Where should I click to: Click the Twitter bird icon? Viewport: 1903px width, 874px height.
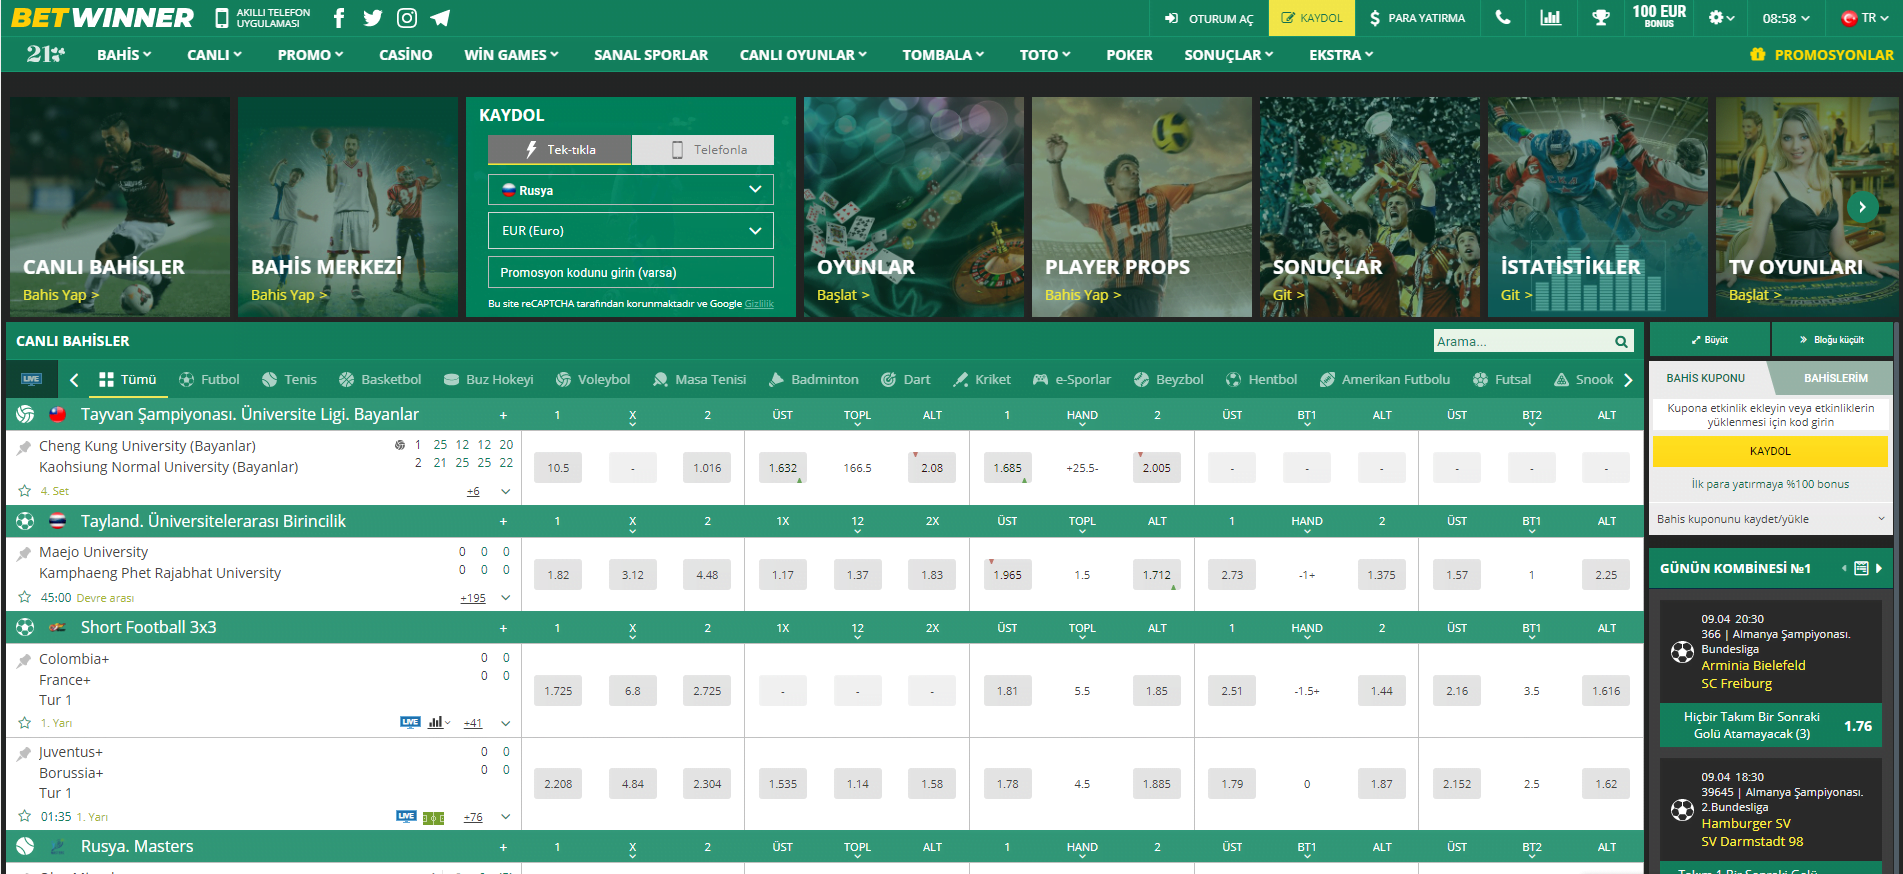[373, 18]
